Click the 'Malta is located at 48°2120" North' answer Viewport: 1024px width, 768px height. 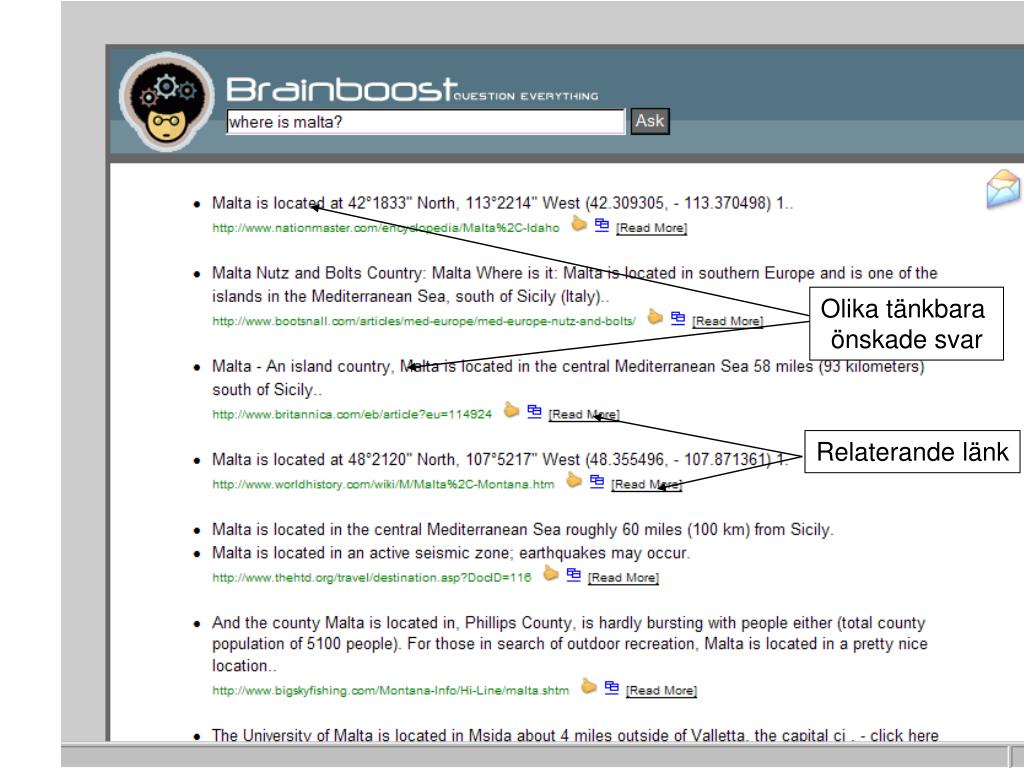coord(500,460)
